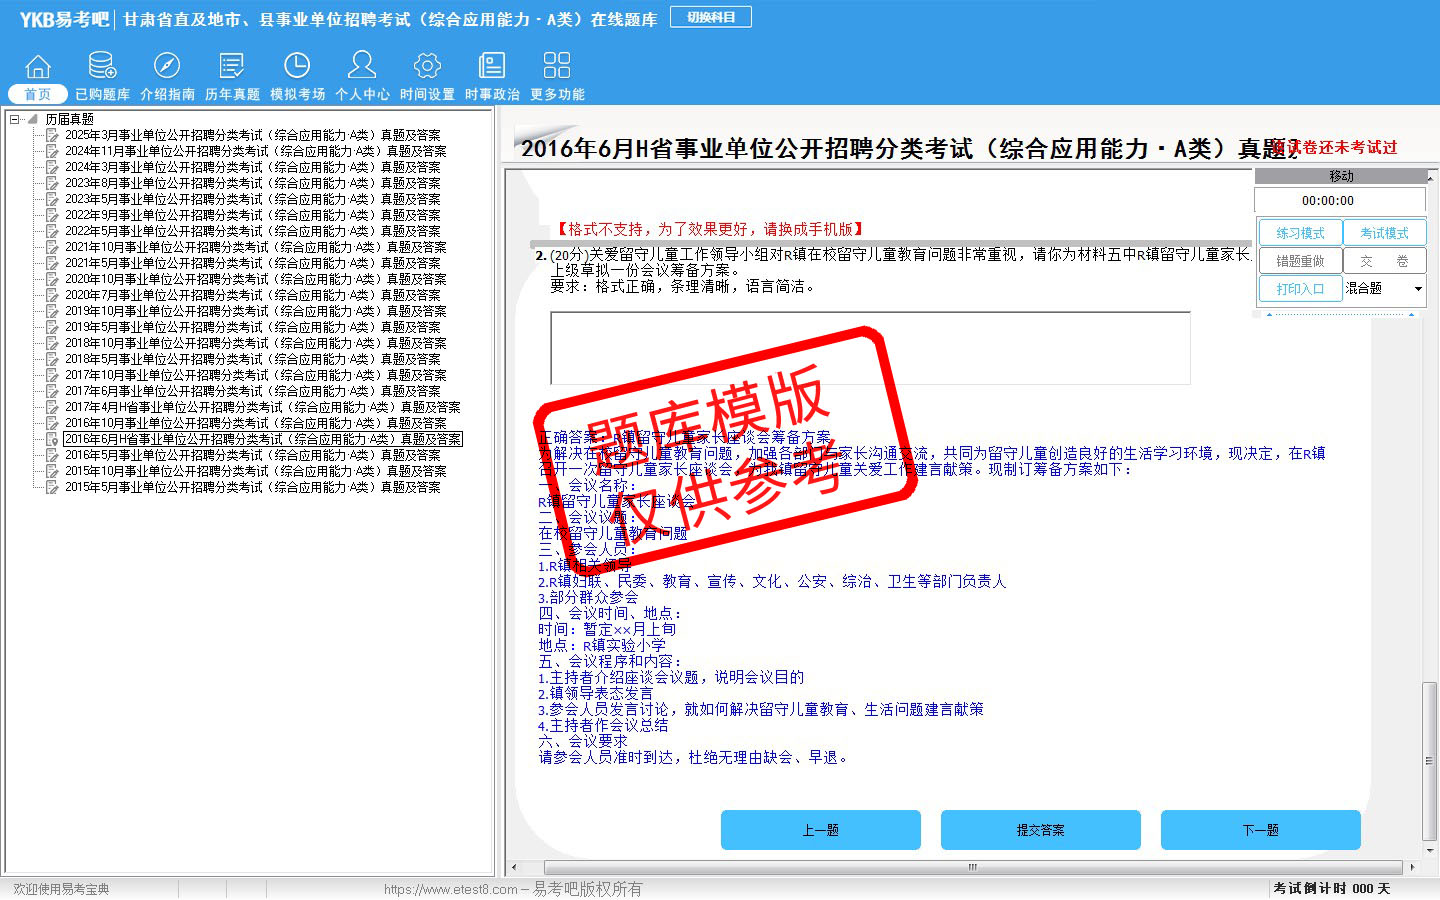Click the answer text input box
The image size is (1440, 900).
[870, 348]
